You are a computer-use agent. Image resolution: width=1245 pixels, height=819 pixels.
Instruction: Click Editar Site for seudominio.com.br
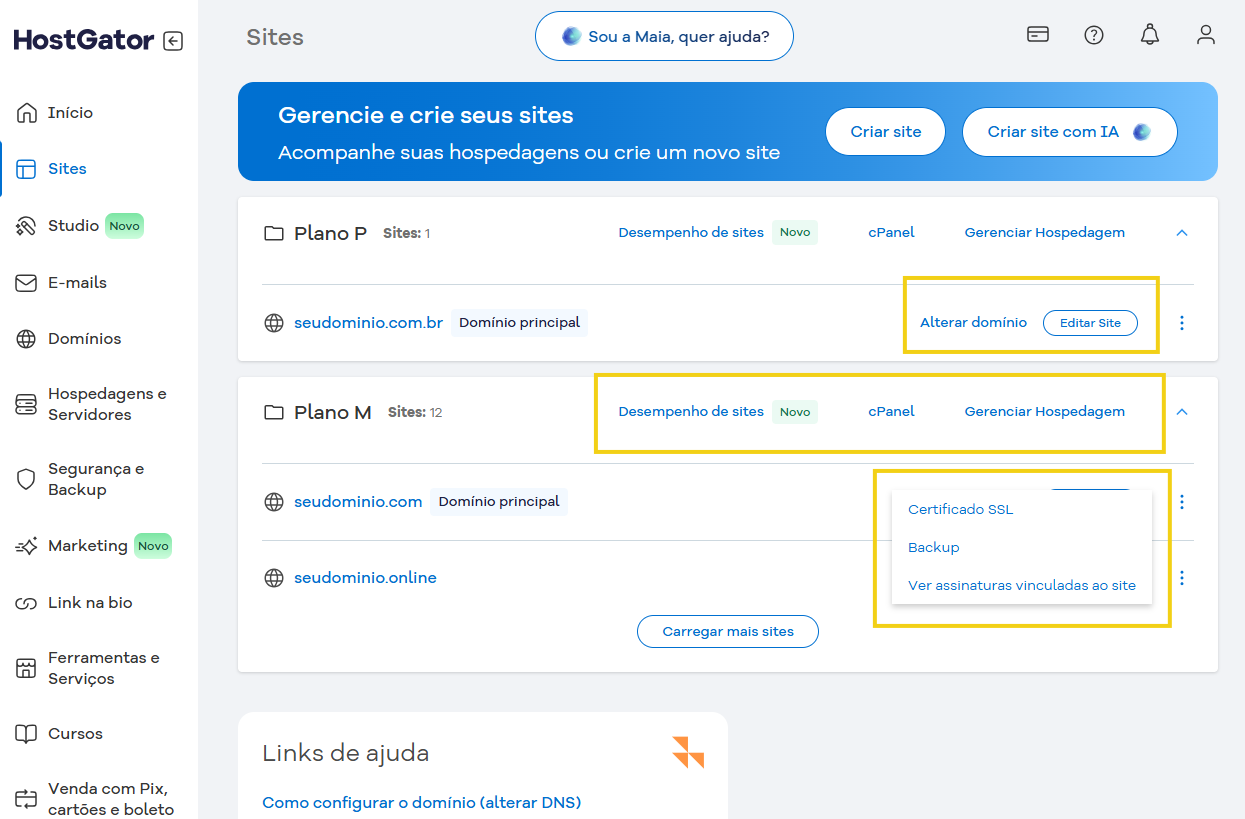pos(1090,323)
